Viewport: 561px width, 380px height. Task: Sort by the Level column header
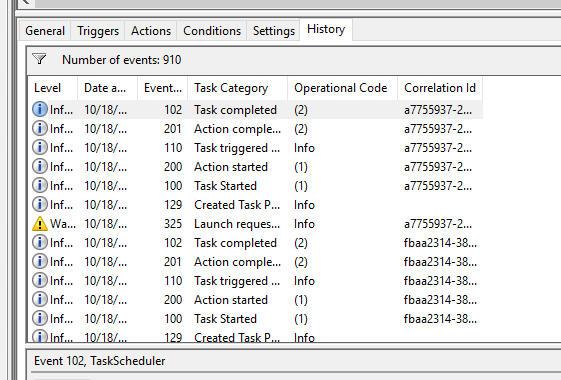pos(53,88)
